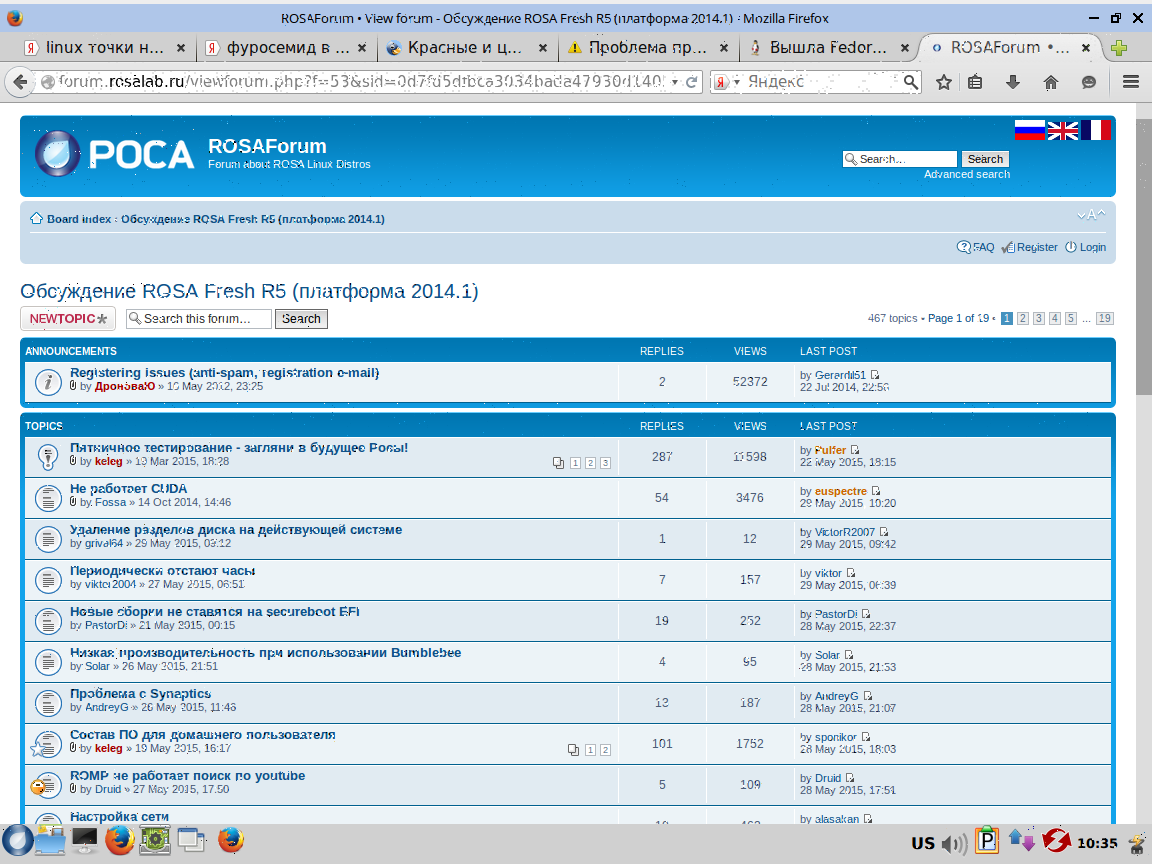The image size is (1152, 864).
Task: Bookmark this page with star icon
Action: click(943, 82)
